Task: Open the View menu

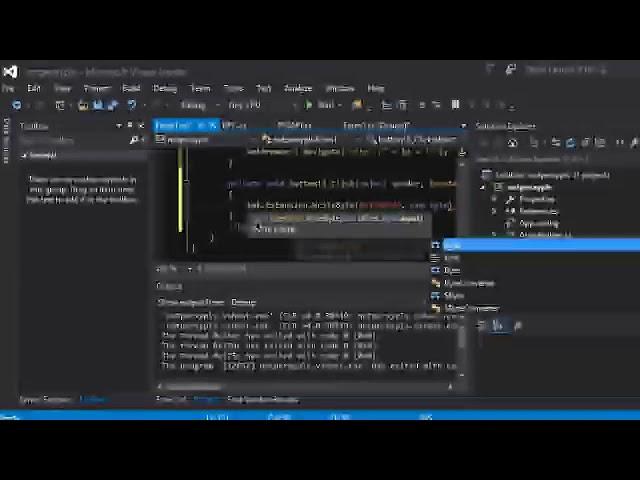Action: pos(62,89)
